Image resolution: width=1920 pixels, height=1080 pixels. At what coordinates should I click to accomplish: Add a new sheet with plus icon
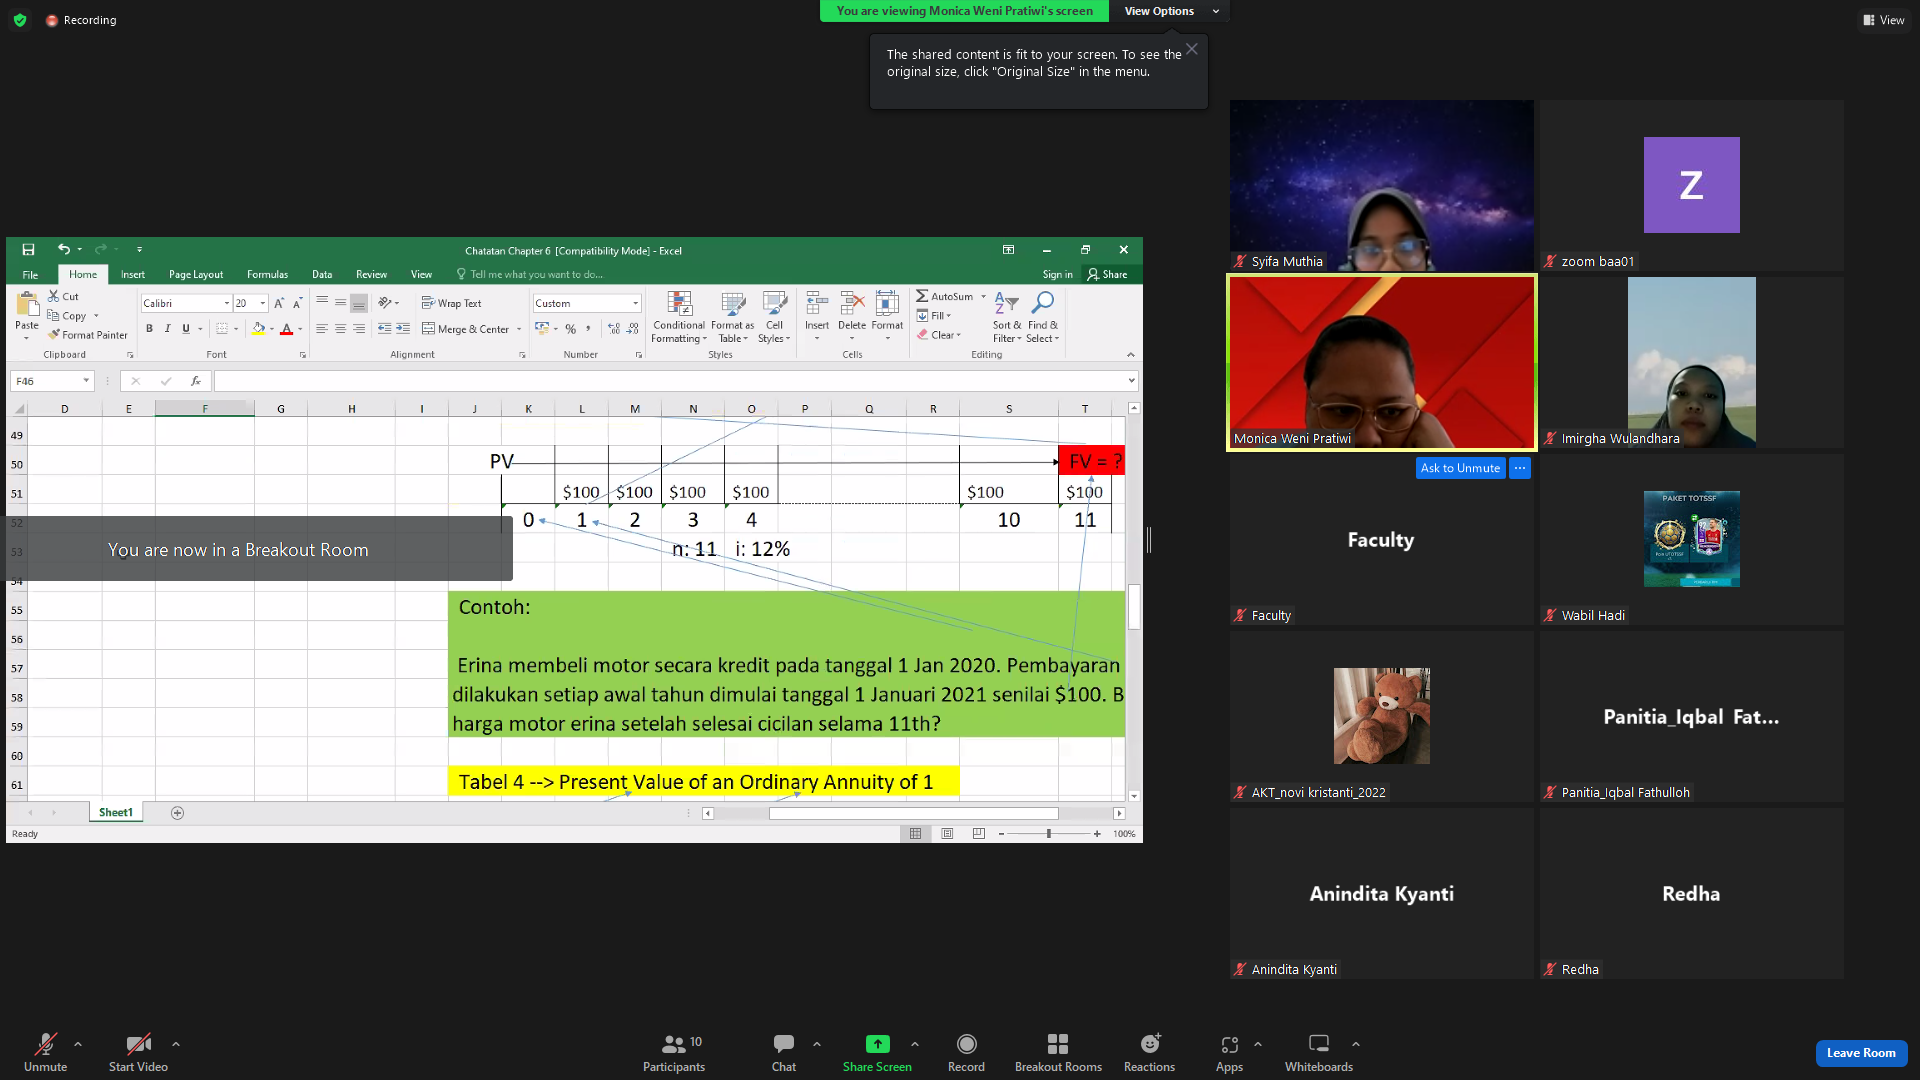(177, 813)
